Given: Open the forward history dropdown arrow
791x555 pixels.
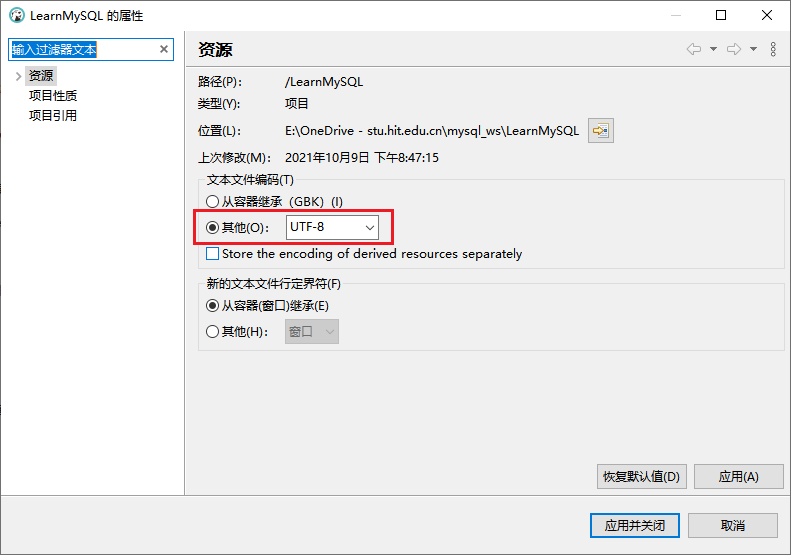Looking at the screenshot, I should tap(753, 49).
